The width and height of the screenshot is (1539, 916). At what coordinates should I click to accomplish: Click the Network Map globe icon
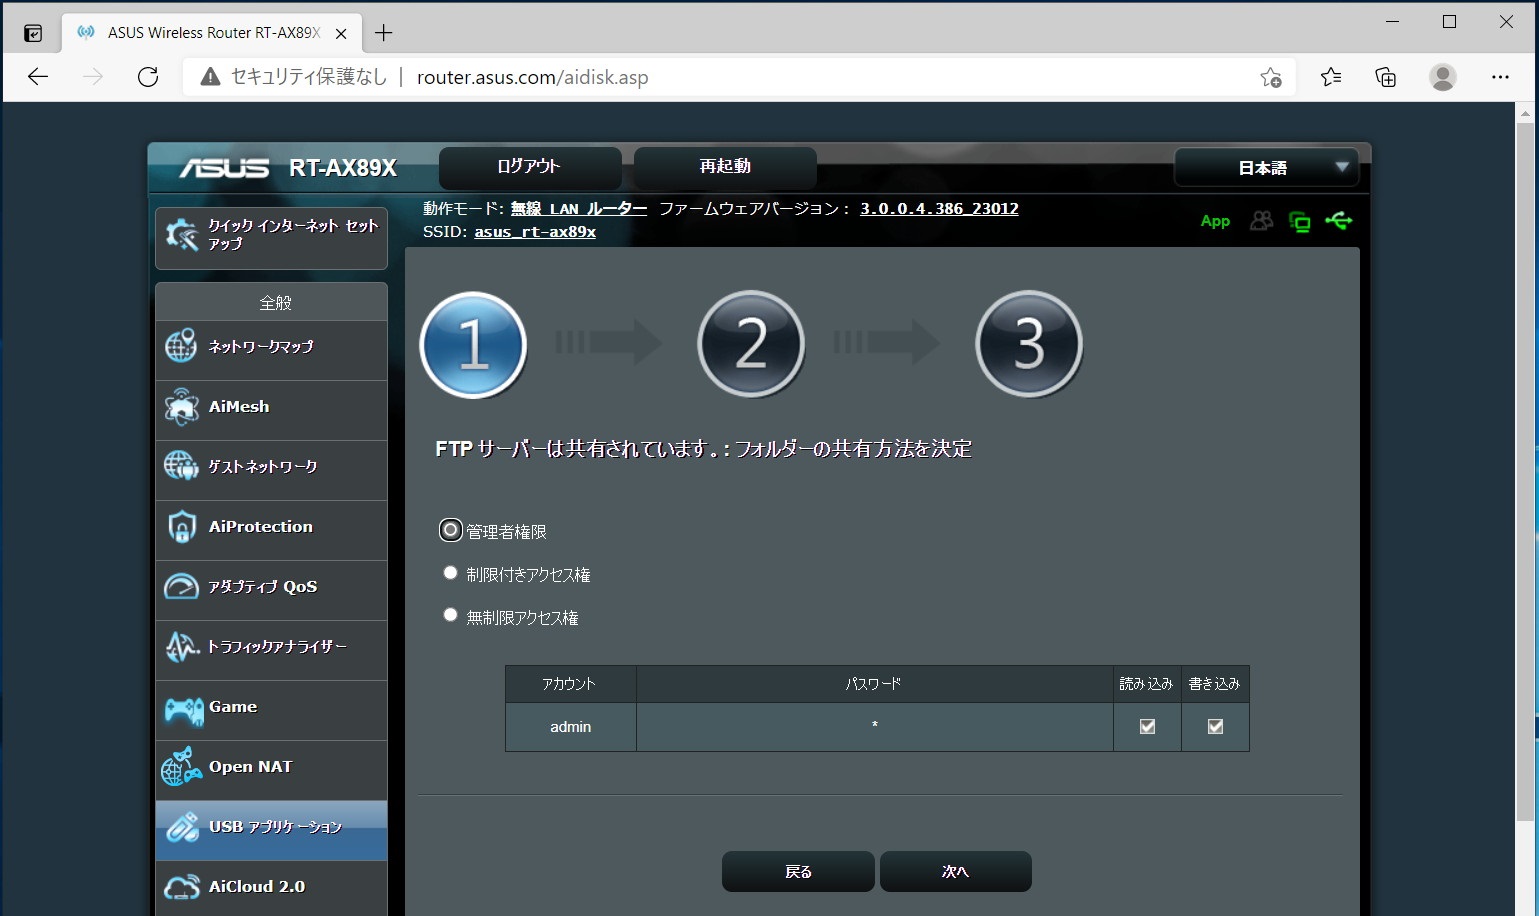[181, 346]
